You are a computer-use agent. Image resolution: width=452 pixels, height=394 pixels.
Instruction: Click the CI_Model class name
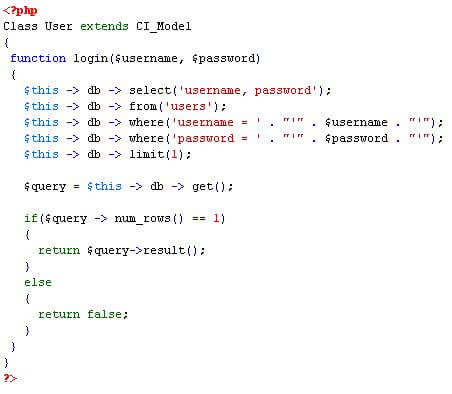click(x=164, y=26)
